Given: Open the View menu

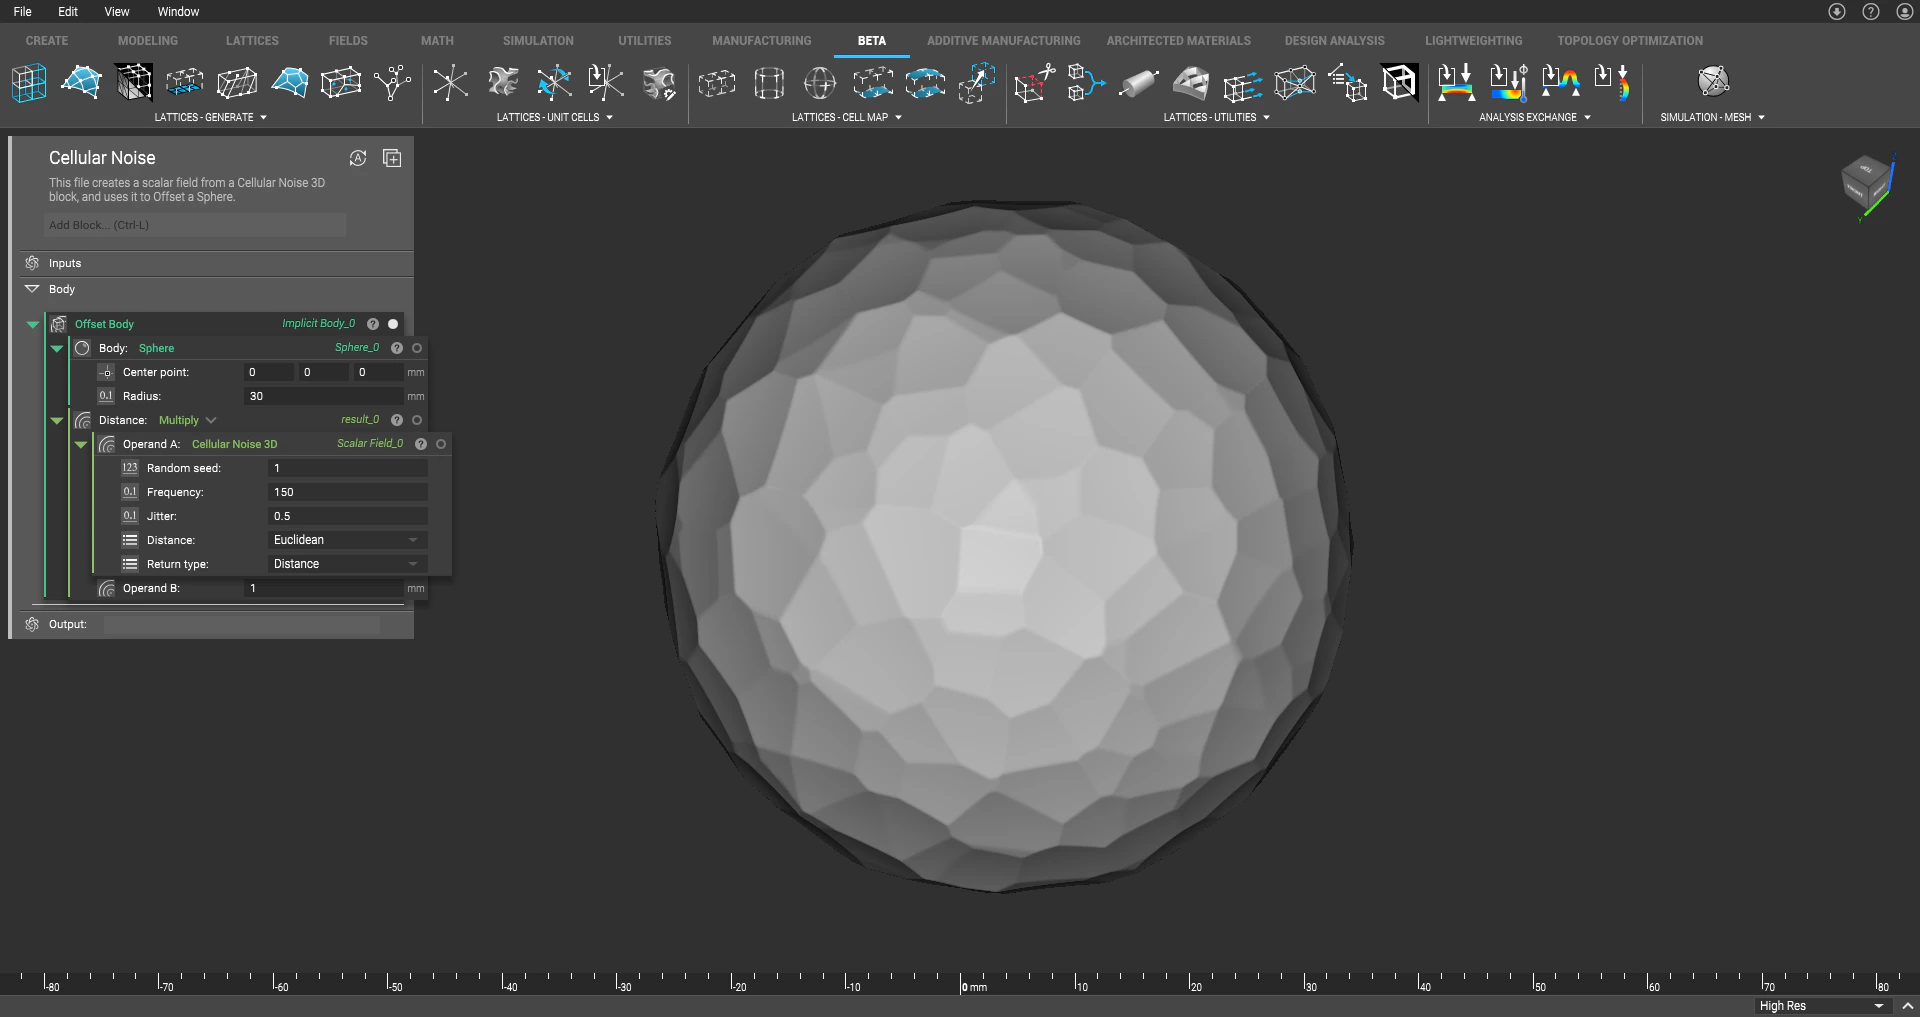Looking at the screenshot, I should click(x=116, y=11).
